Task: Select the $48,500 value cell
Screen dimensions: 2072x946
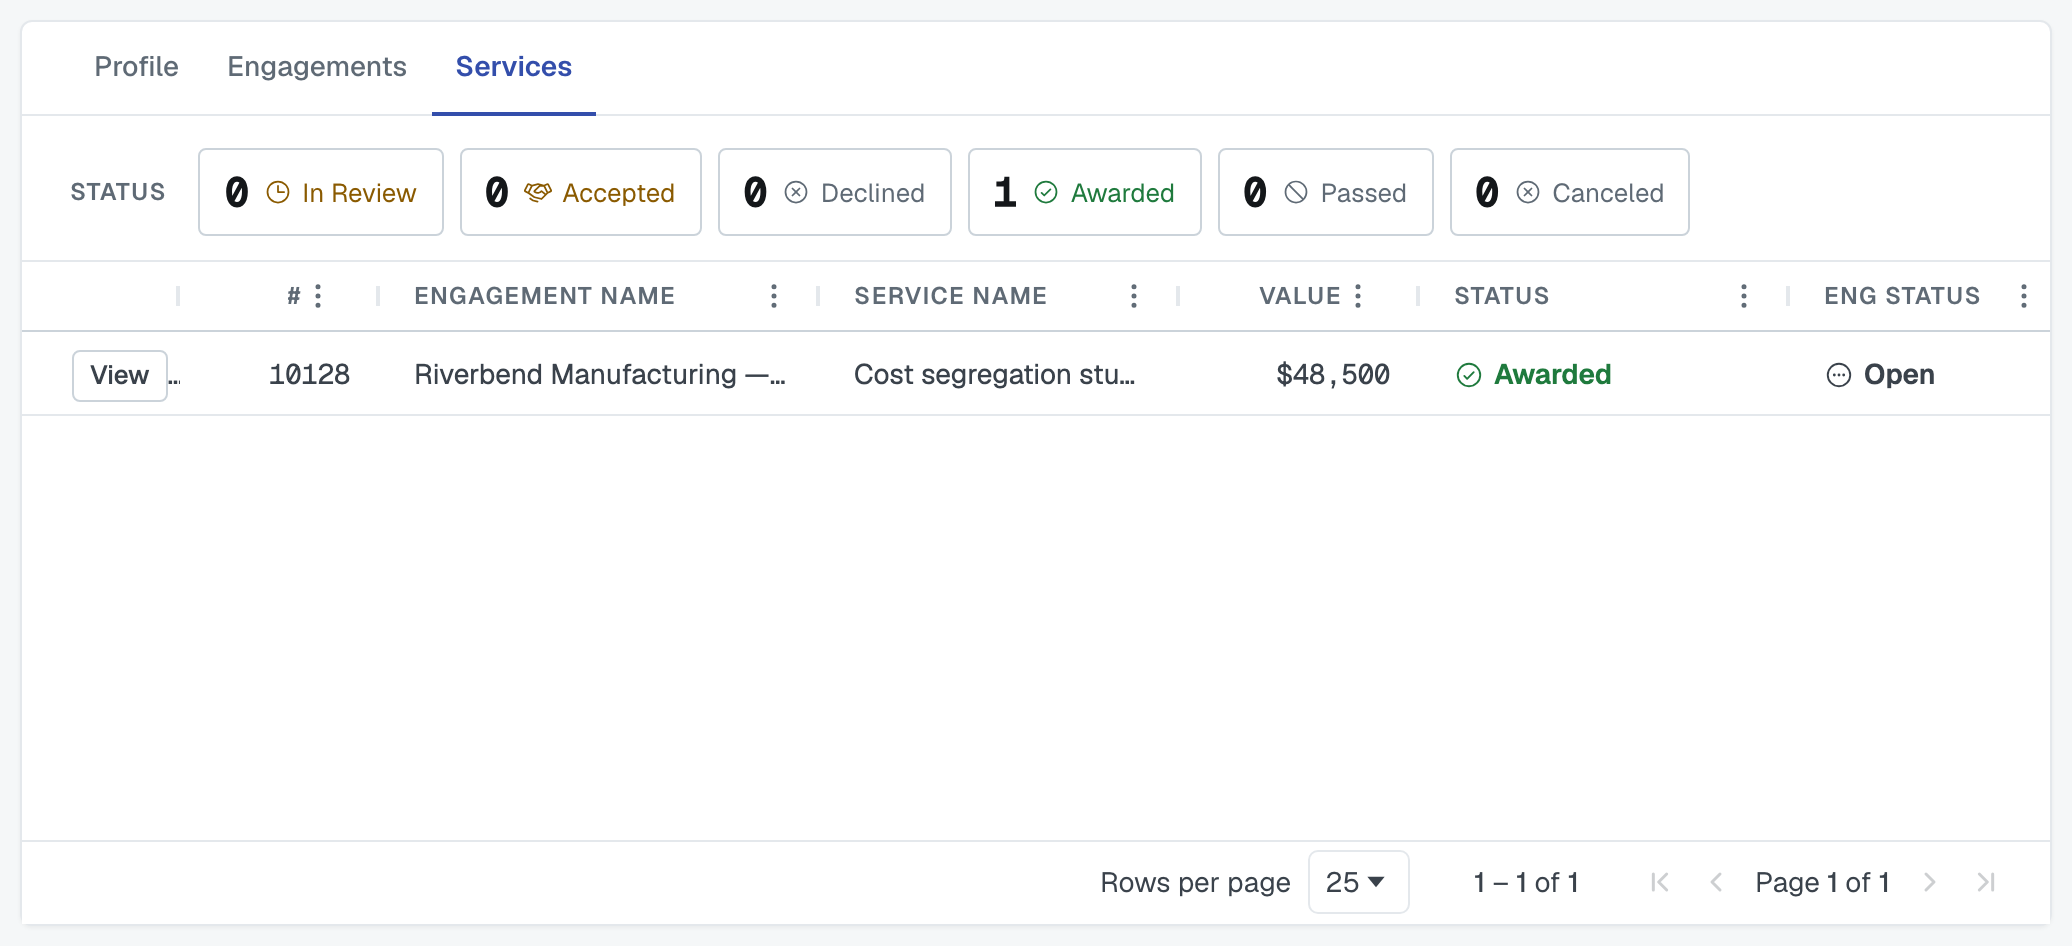Action: point(1333,375)
